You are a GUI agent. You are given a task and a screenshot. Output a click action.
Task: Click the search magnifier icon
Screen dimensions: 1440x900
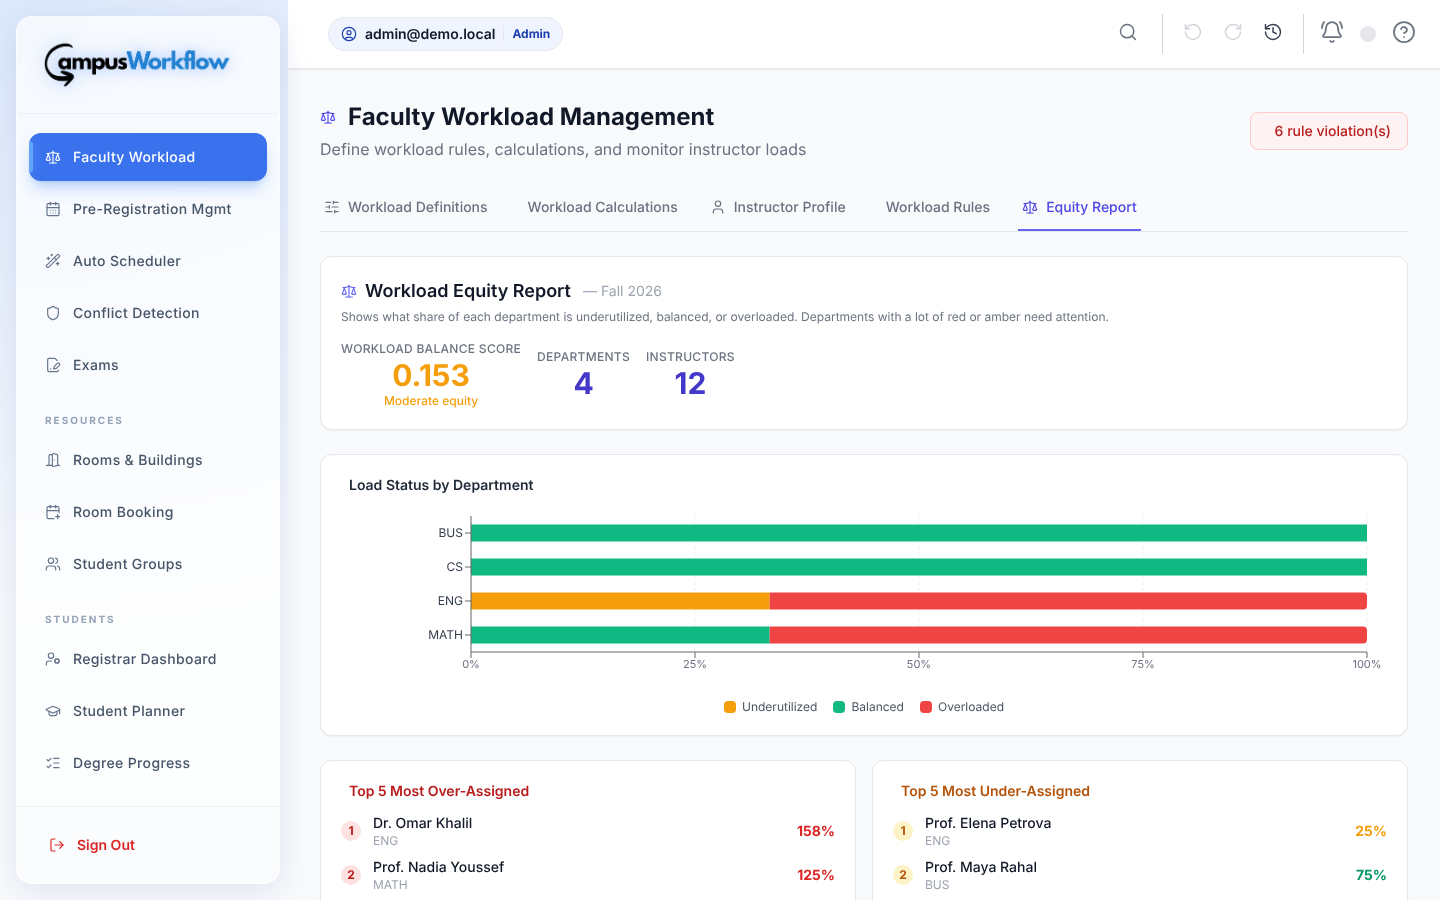tap(1128, 33)
